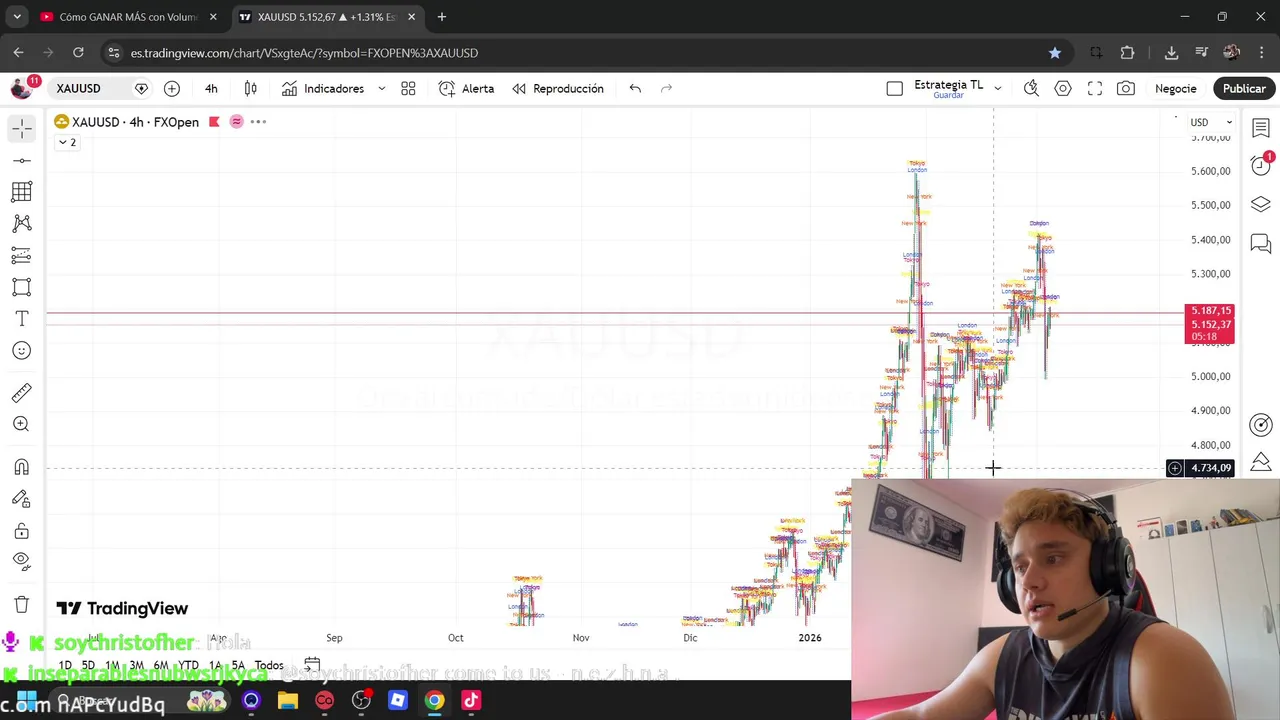Open a new browser tab
This screenshot has height=720, width=1280.
pyautogui.click(x=441, y=17)
